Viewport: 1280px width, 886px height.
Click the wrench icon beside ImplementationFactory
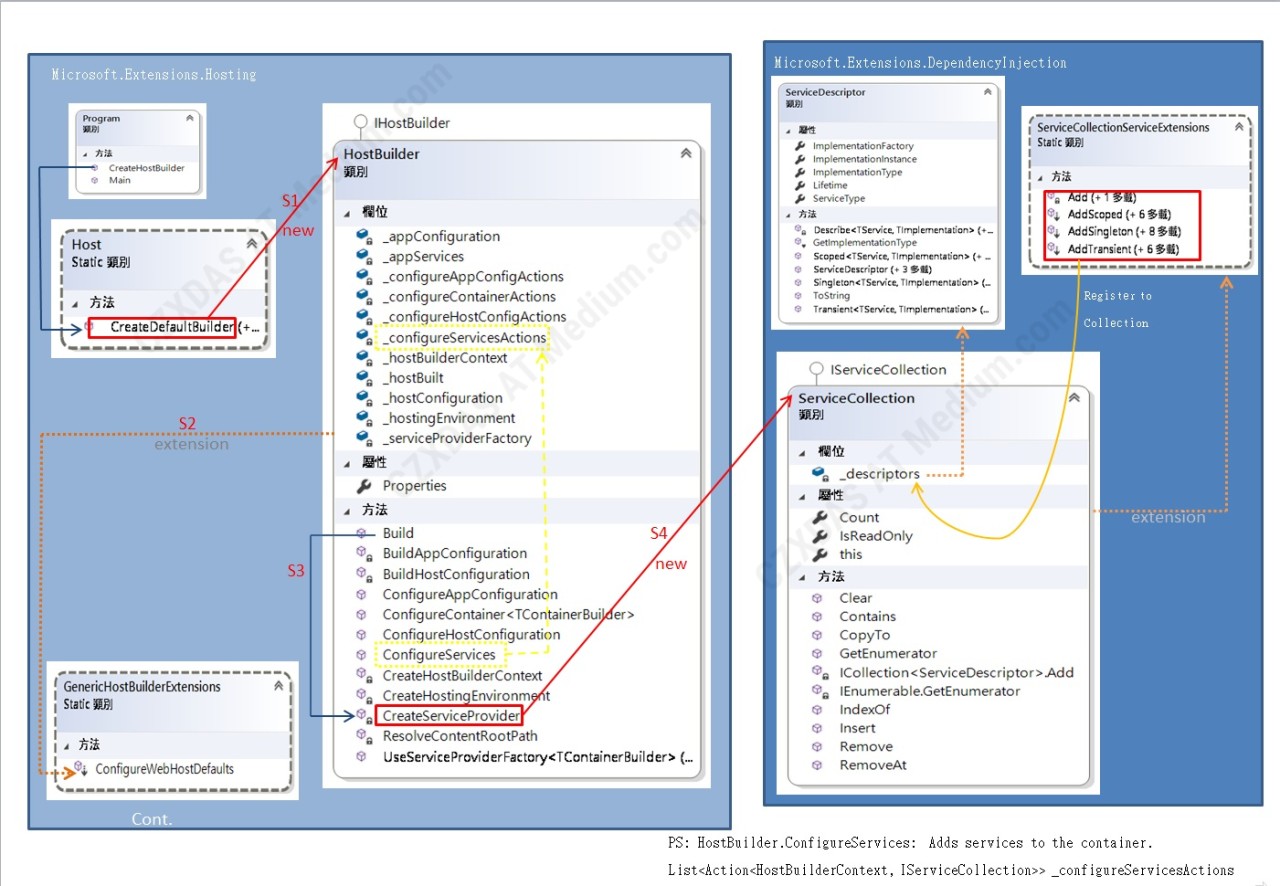tap(800, 146)
